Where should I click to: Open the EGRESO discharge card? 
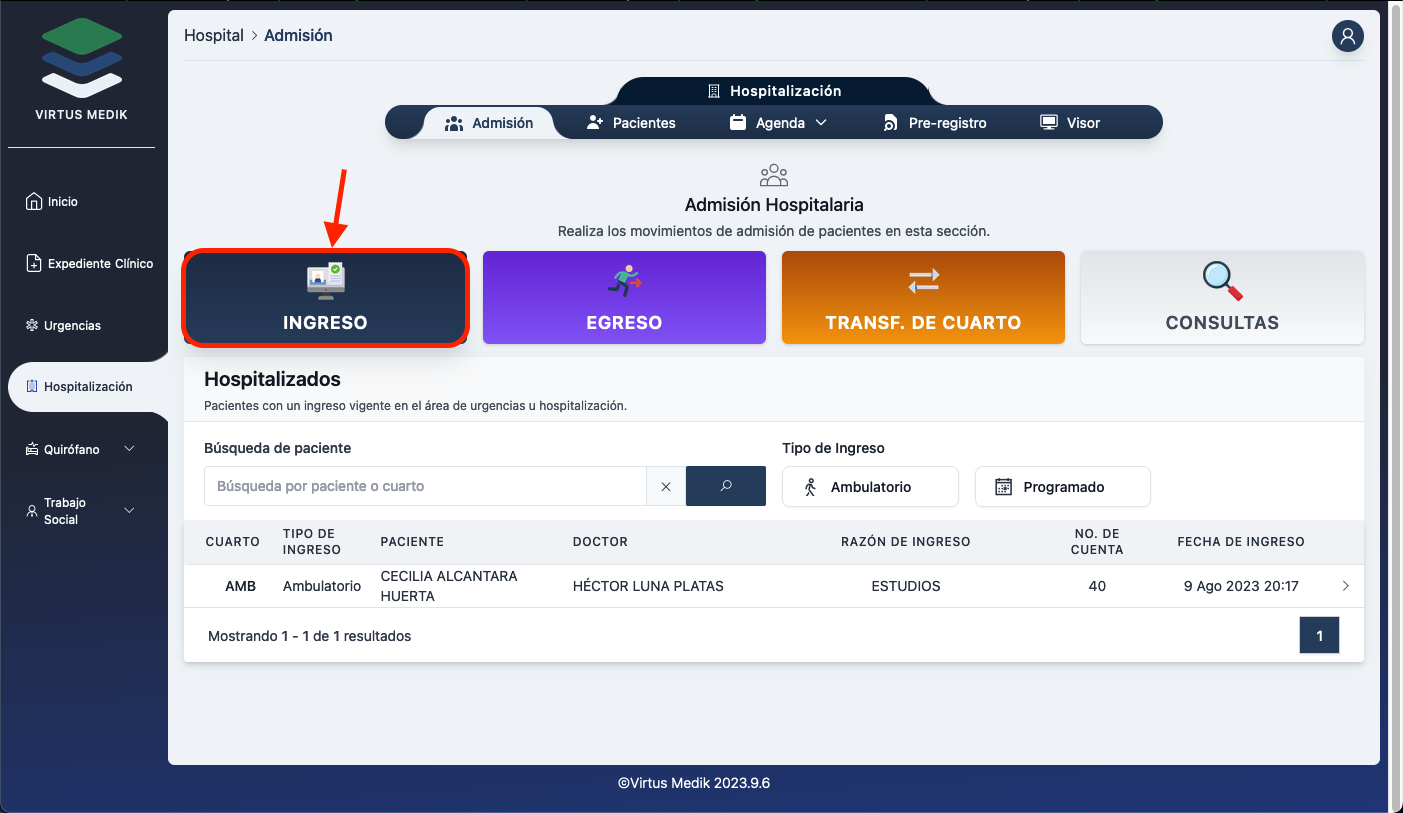point(624,298)
